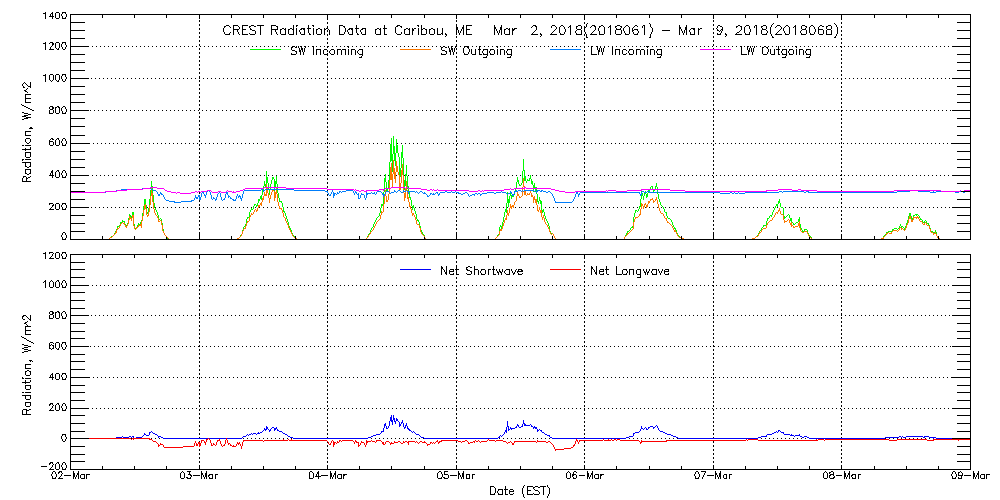This screenshot has width=1000, height=500.
Task: Select the 04-Mar date tick label
Action: [x=327, y=475]
